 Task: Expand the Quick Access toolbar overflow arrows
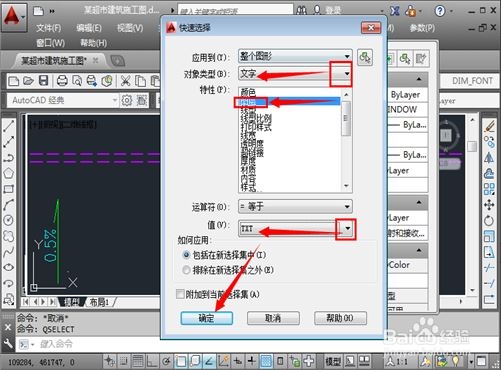(52, 11)
